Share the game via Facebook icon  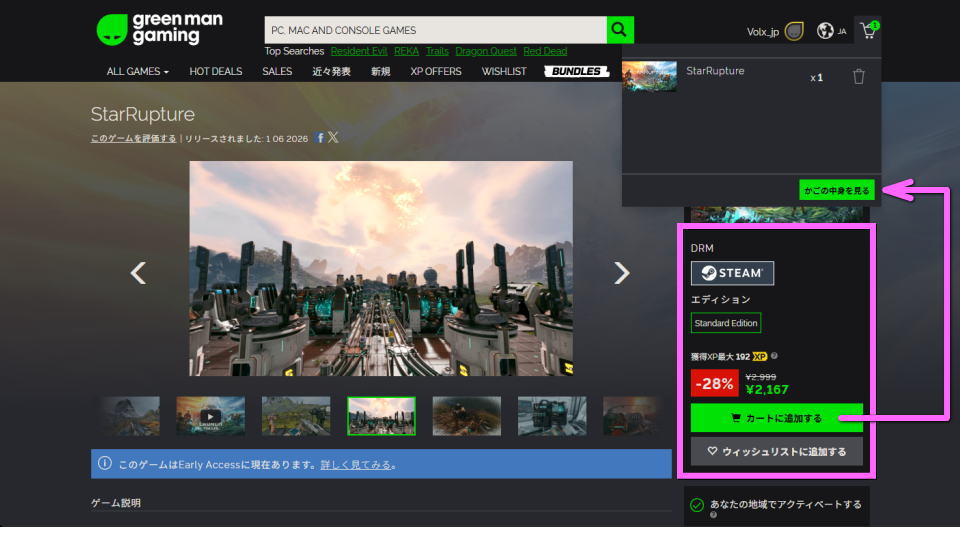click(x=320, y=138)
